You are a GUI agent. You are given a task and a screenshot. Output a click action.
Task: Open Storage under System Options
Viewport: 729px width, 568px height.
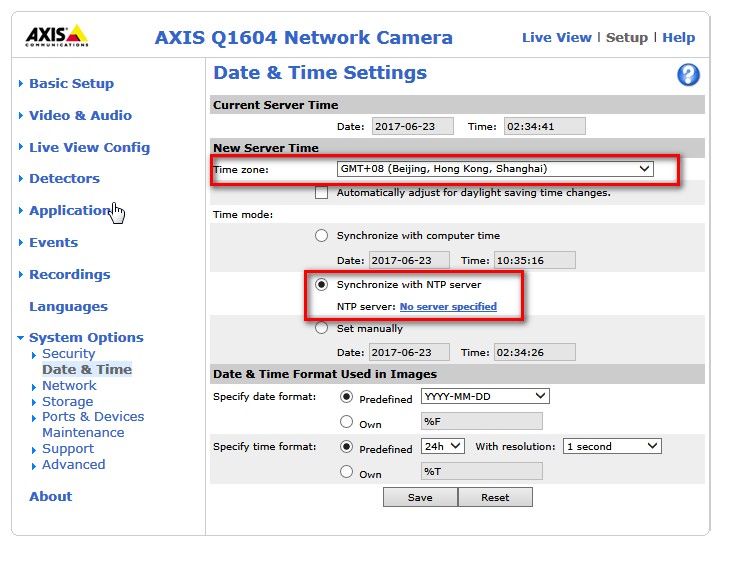click(x=67, y=402)
